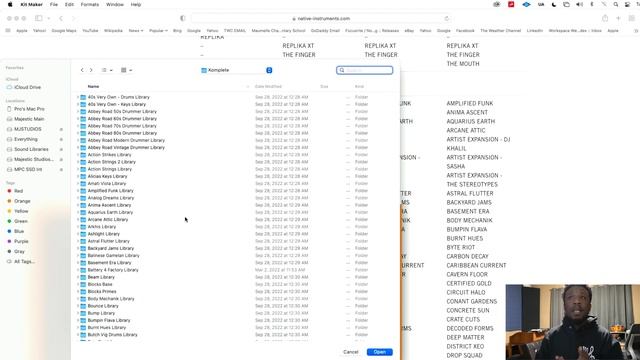Viewport: 640px width, 360px height.
Task: Select Body Mechanik Library folder
Action: pyautogui.click(x=111, y=299)
